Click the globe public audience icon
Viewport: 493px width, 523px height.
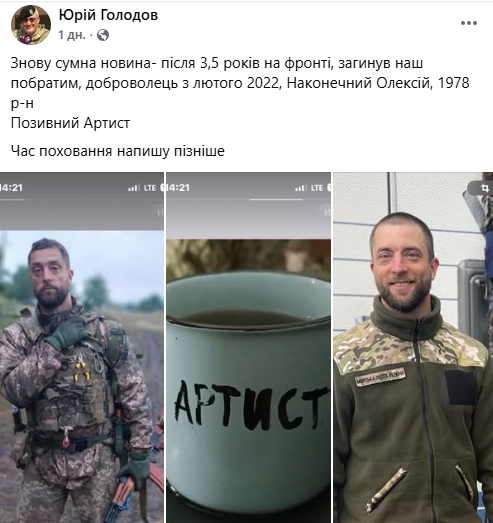point(103,35)
